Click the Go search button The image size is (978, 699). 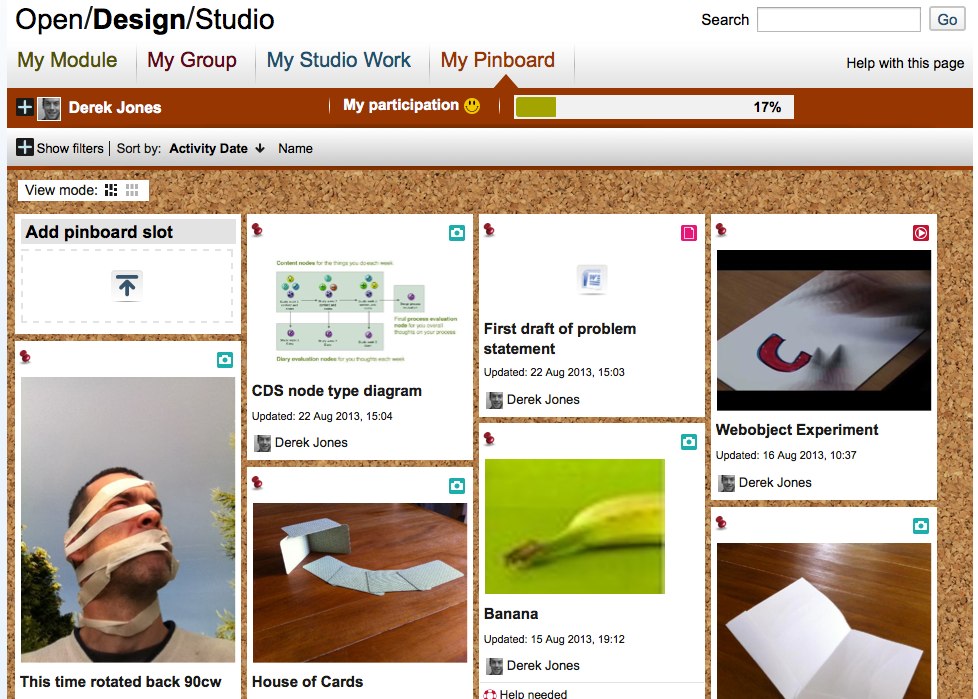947,19
